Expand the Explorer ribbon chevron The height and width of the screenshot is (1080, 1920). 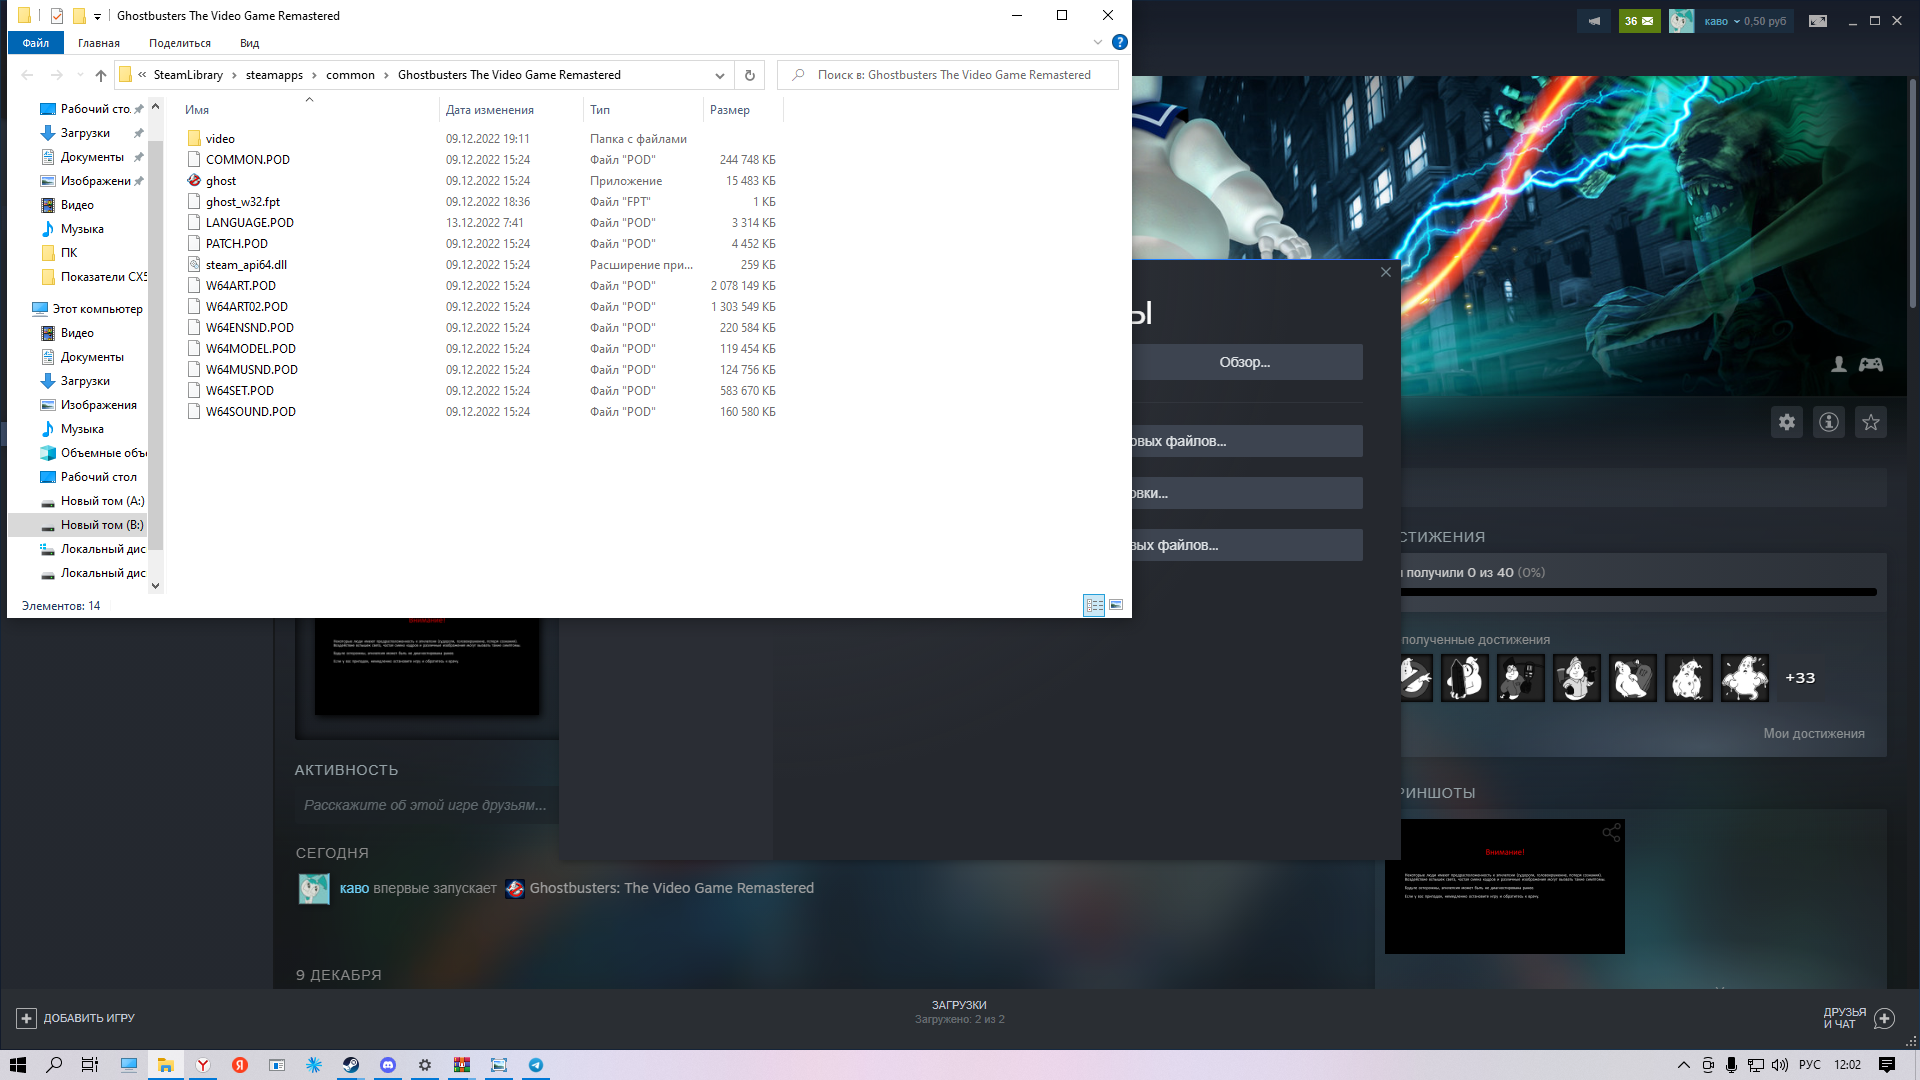click(x=1098, y=42)
